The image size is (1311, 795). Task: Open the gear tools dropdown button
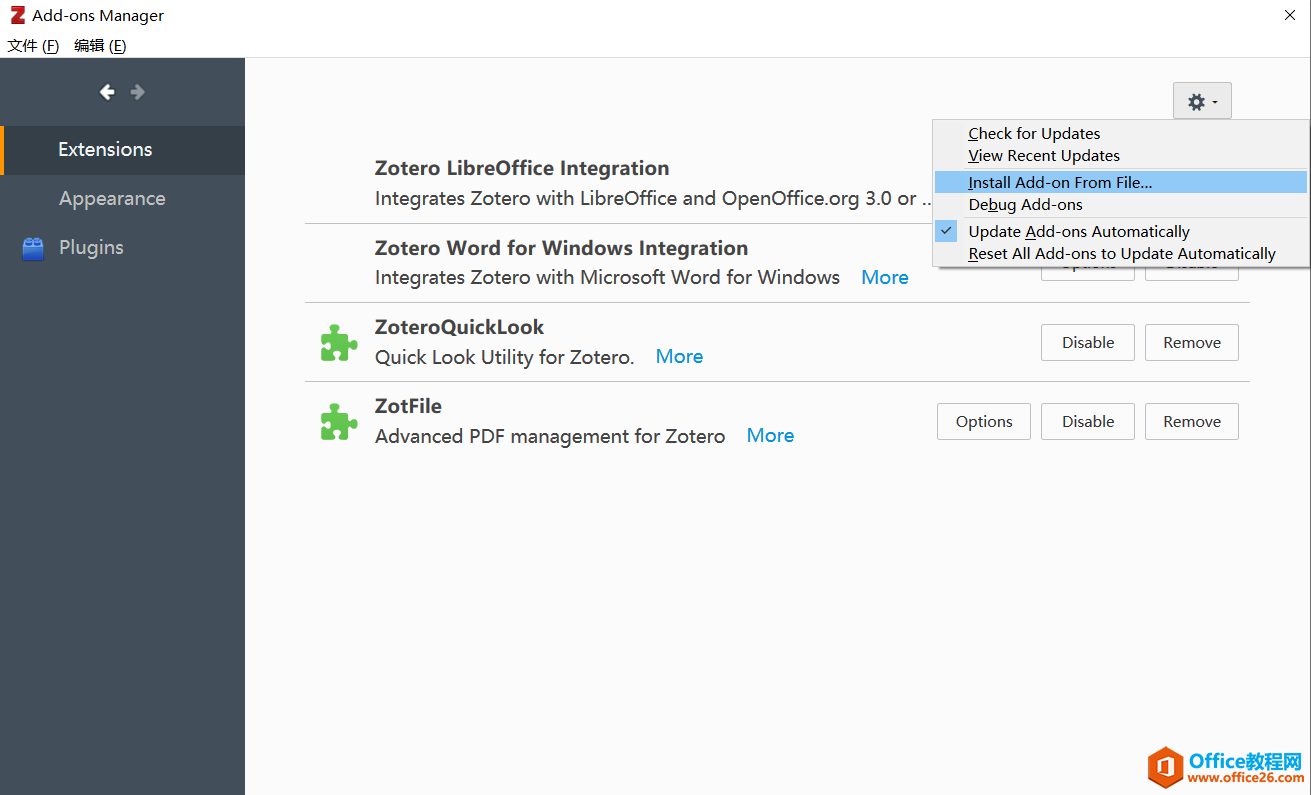pyautogui.click(x=1202, y=101)
